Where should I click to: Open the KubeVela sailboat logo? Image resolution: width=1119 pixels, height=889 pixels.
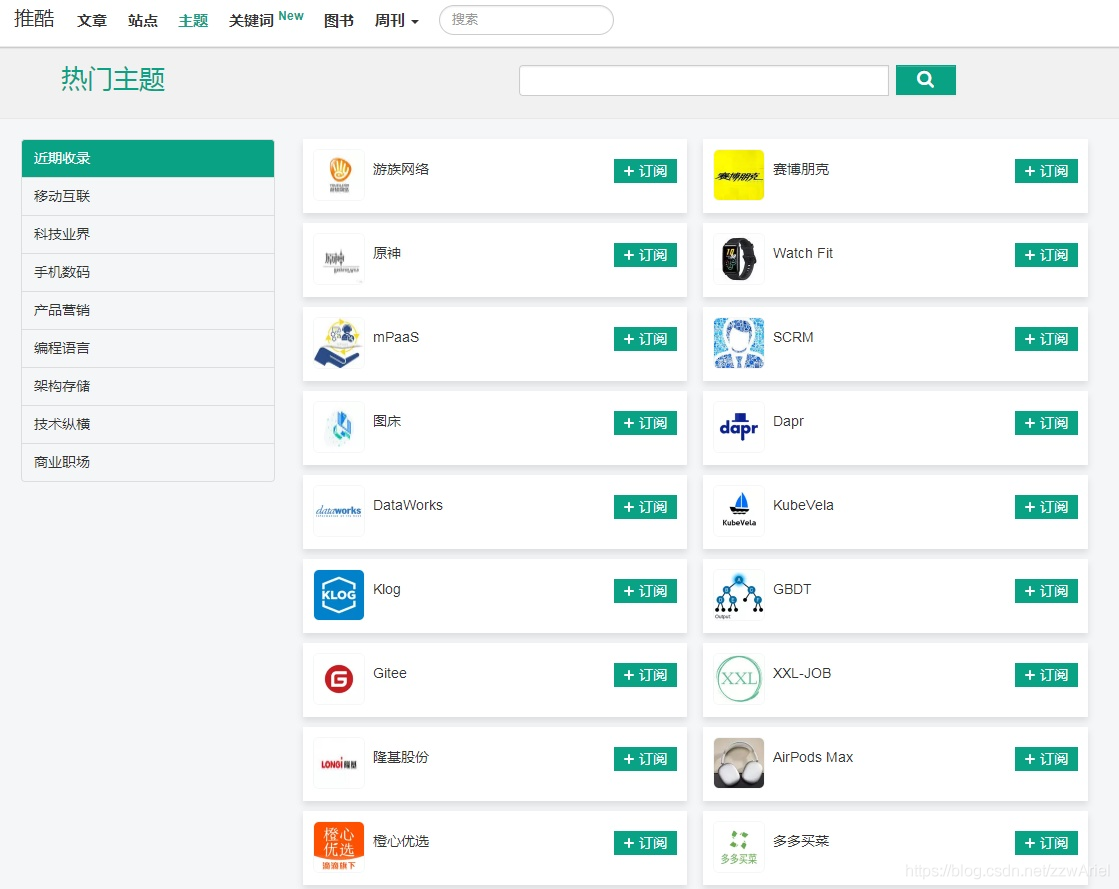tap(739, 511)
